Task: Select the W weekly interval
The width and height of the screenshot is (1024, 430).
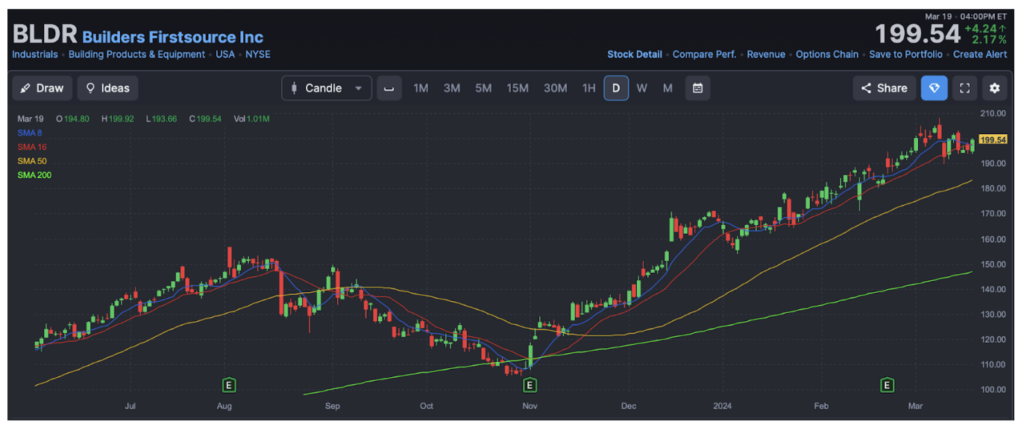Action: click(642, 88)
